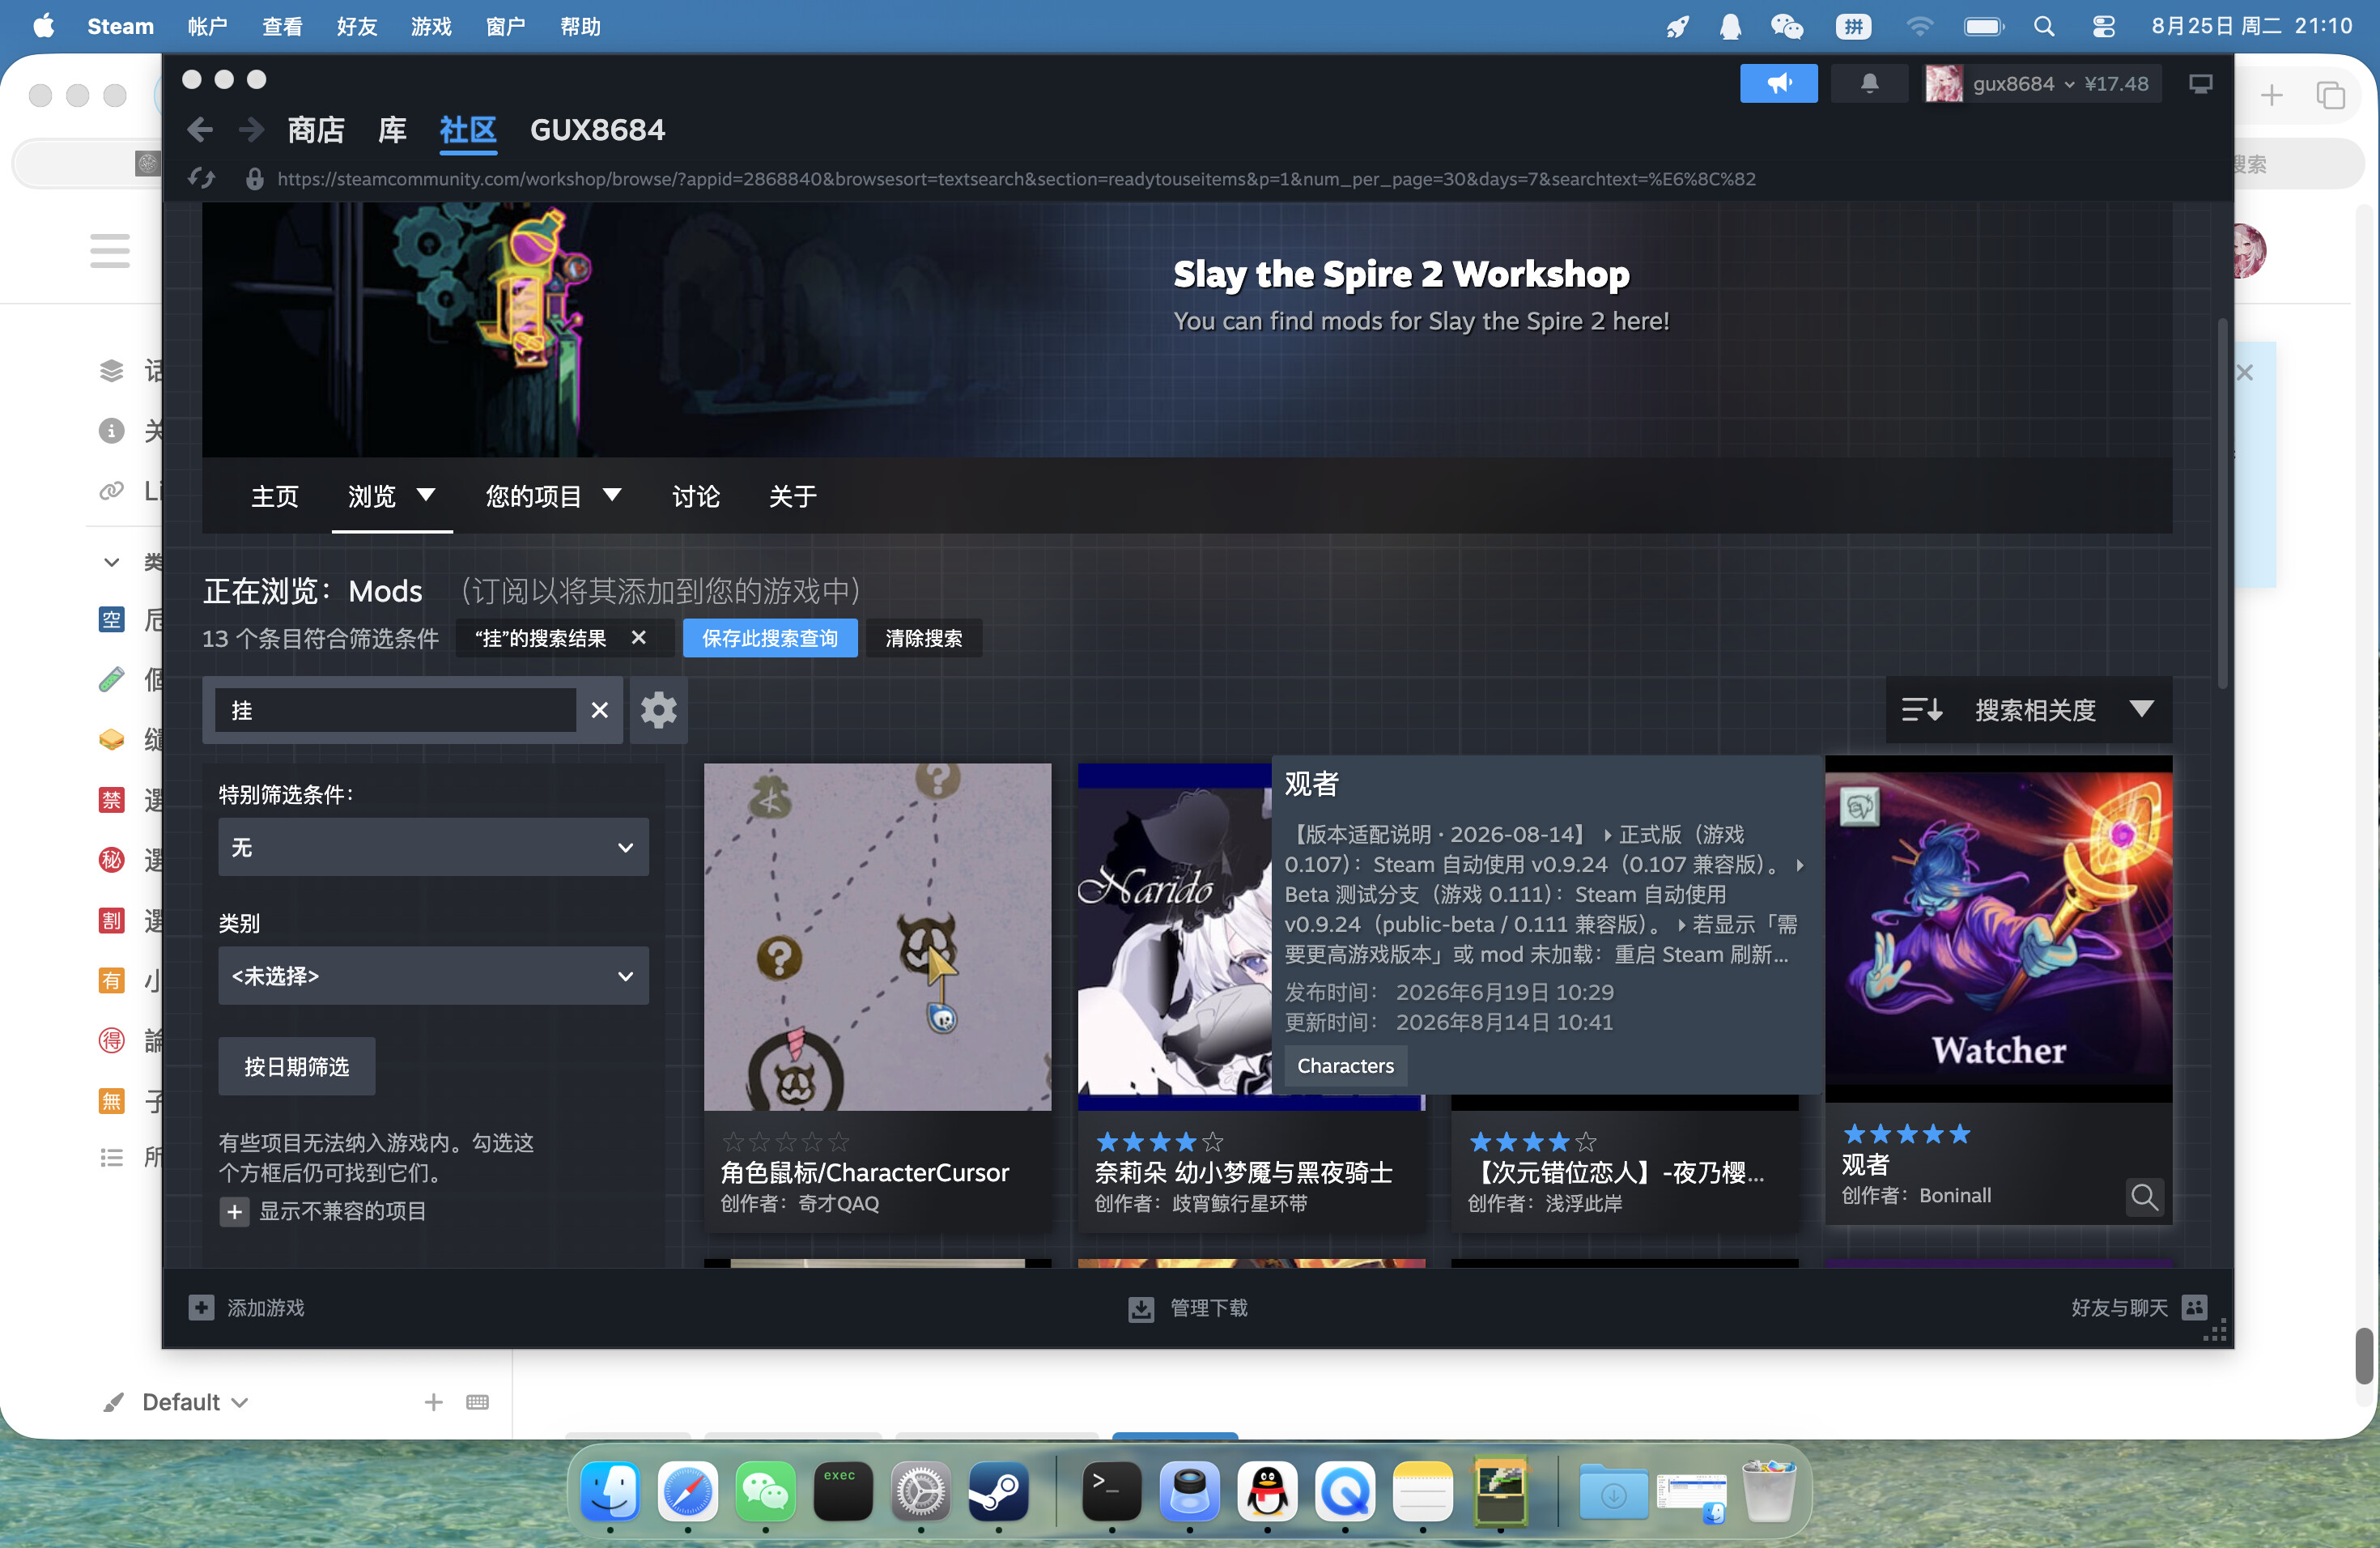The width and height of the screenshot is (2380, 1548).
Task: Click the plus button beside Default in background window
Action: (433, 1402)
